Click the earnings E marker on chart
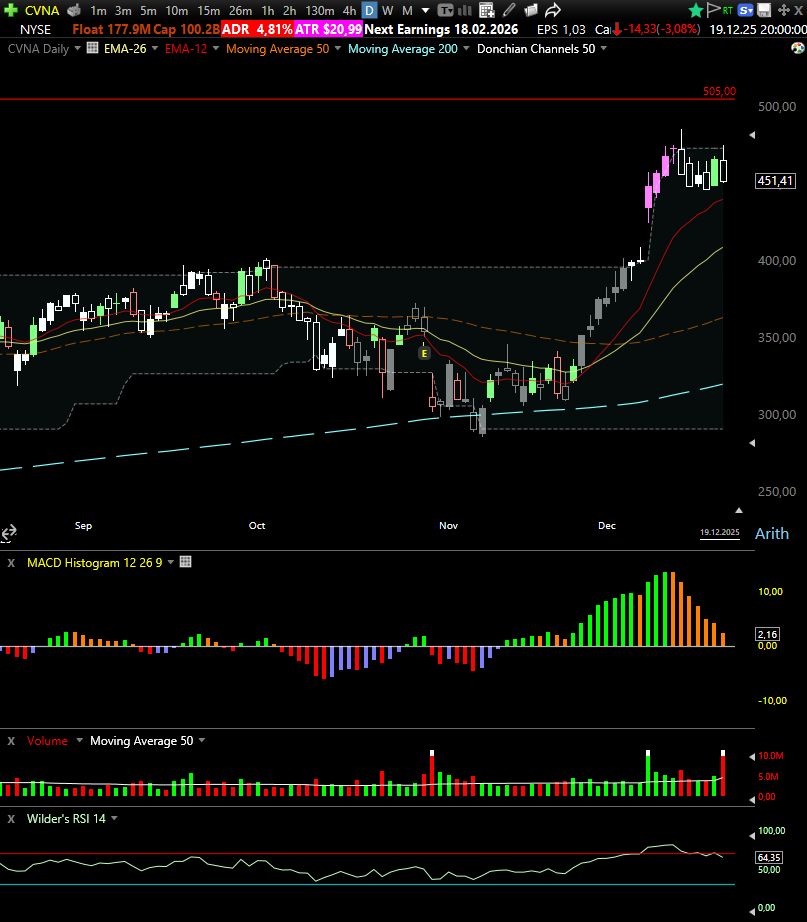Image resolution: width=807 pixels, height=922 pixels. point(424,353)
